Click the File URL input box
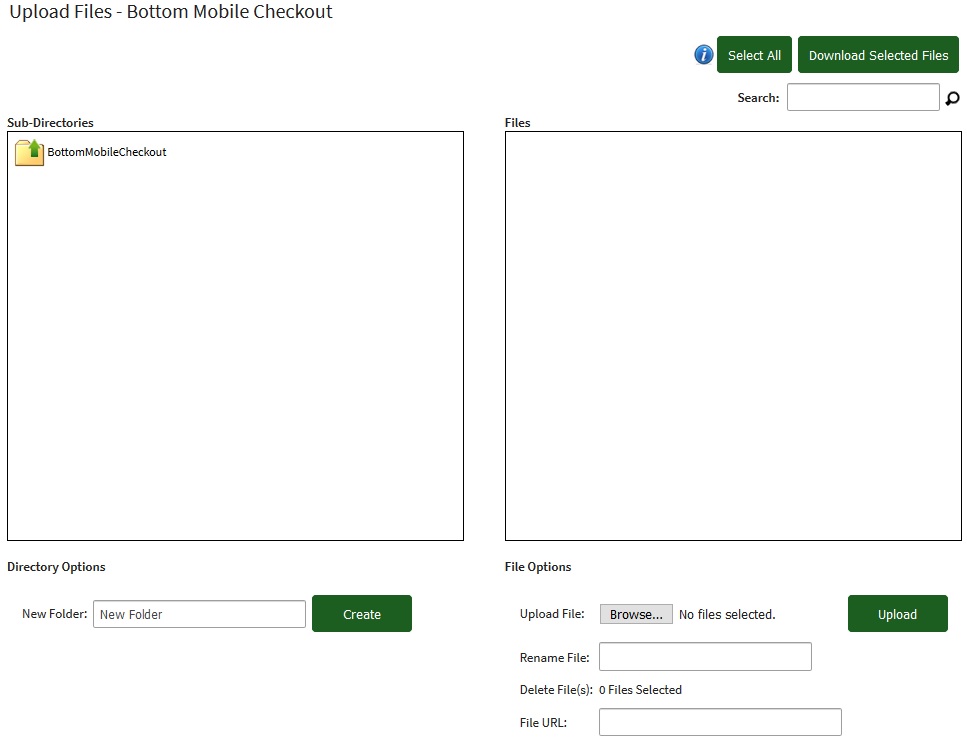The height and width of the screenshot is (742, 967). (720, 722)
